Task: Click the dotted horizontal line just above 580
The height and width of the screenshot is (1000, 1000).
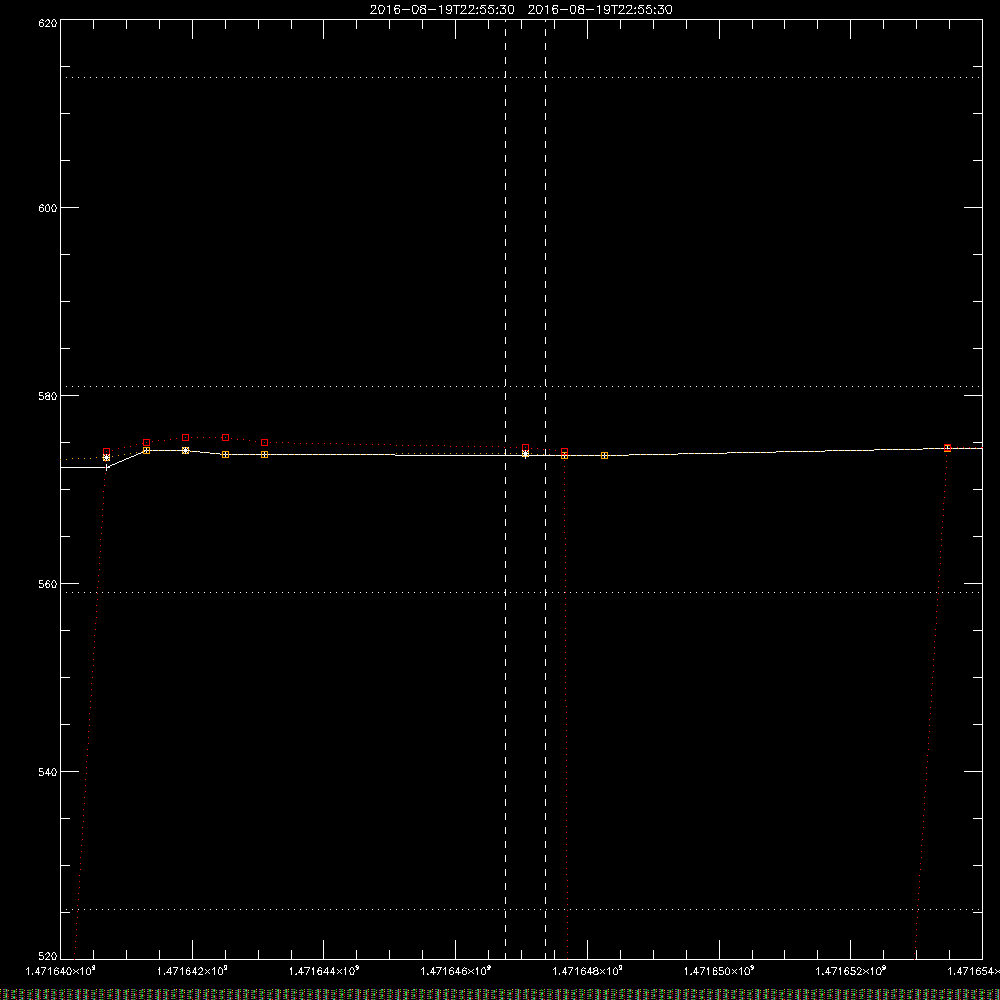Action: [521, 386]
